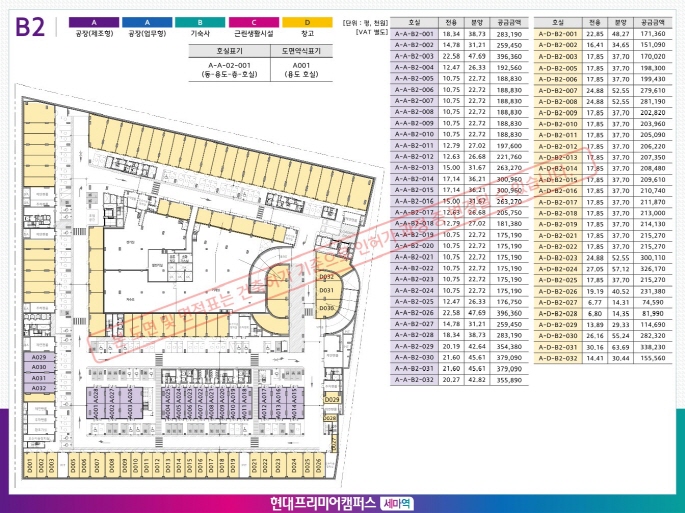
Task: Select unit A029 on the floor plan
Action: click(x=39, y=357)
